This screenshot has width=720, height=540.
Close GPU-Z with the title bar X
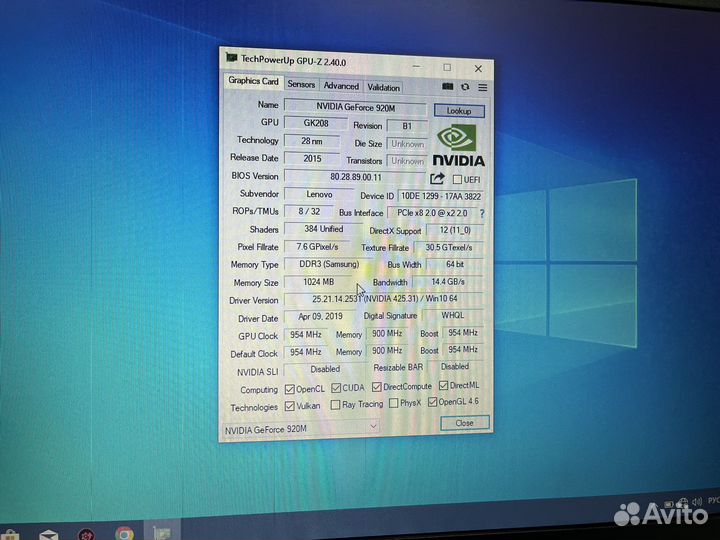[478, 69]
